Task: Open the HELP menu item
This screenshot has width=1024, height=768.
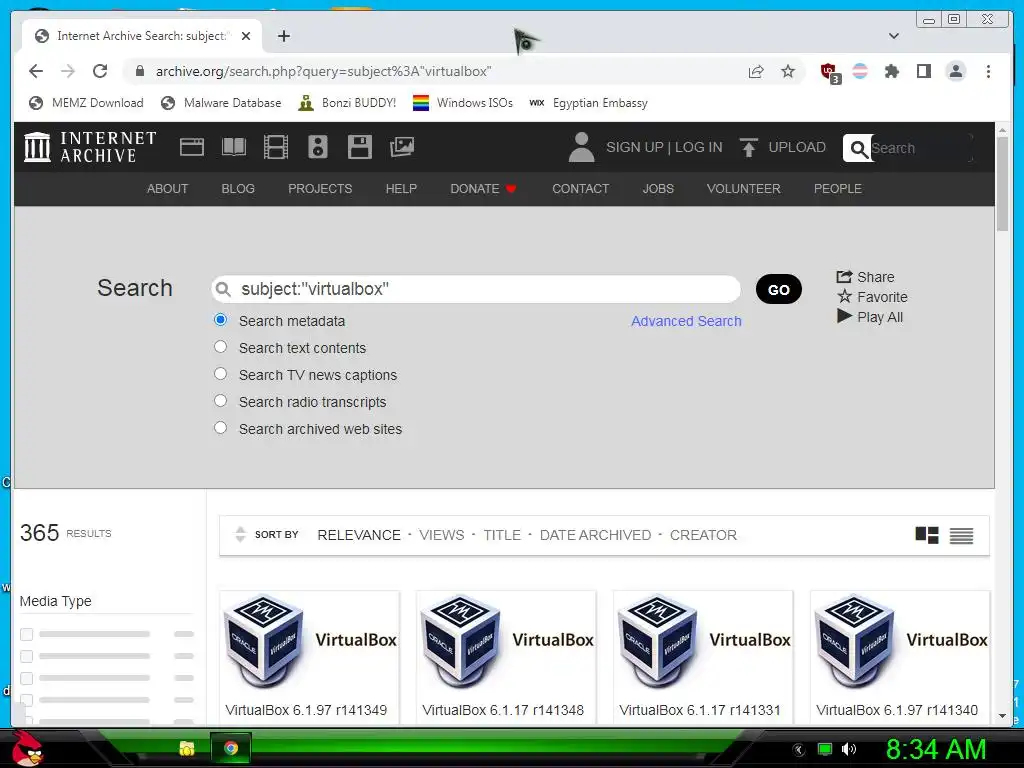Action: click(x=401, y=189)
